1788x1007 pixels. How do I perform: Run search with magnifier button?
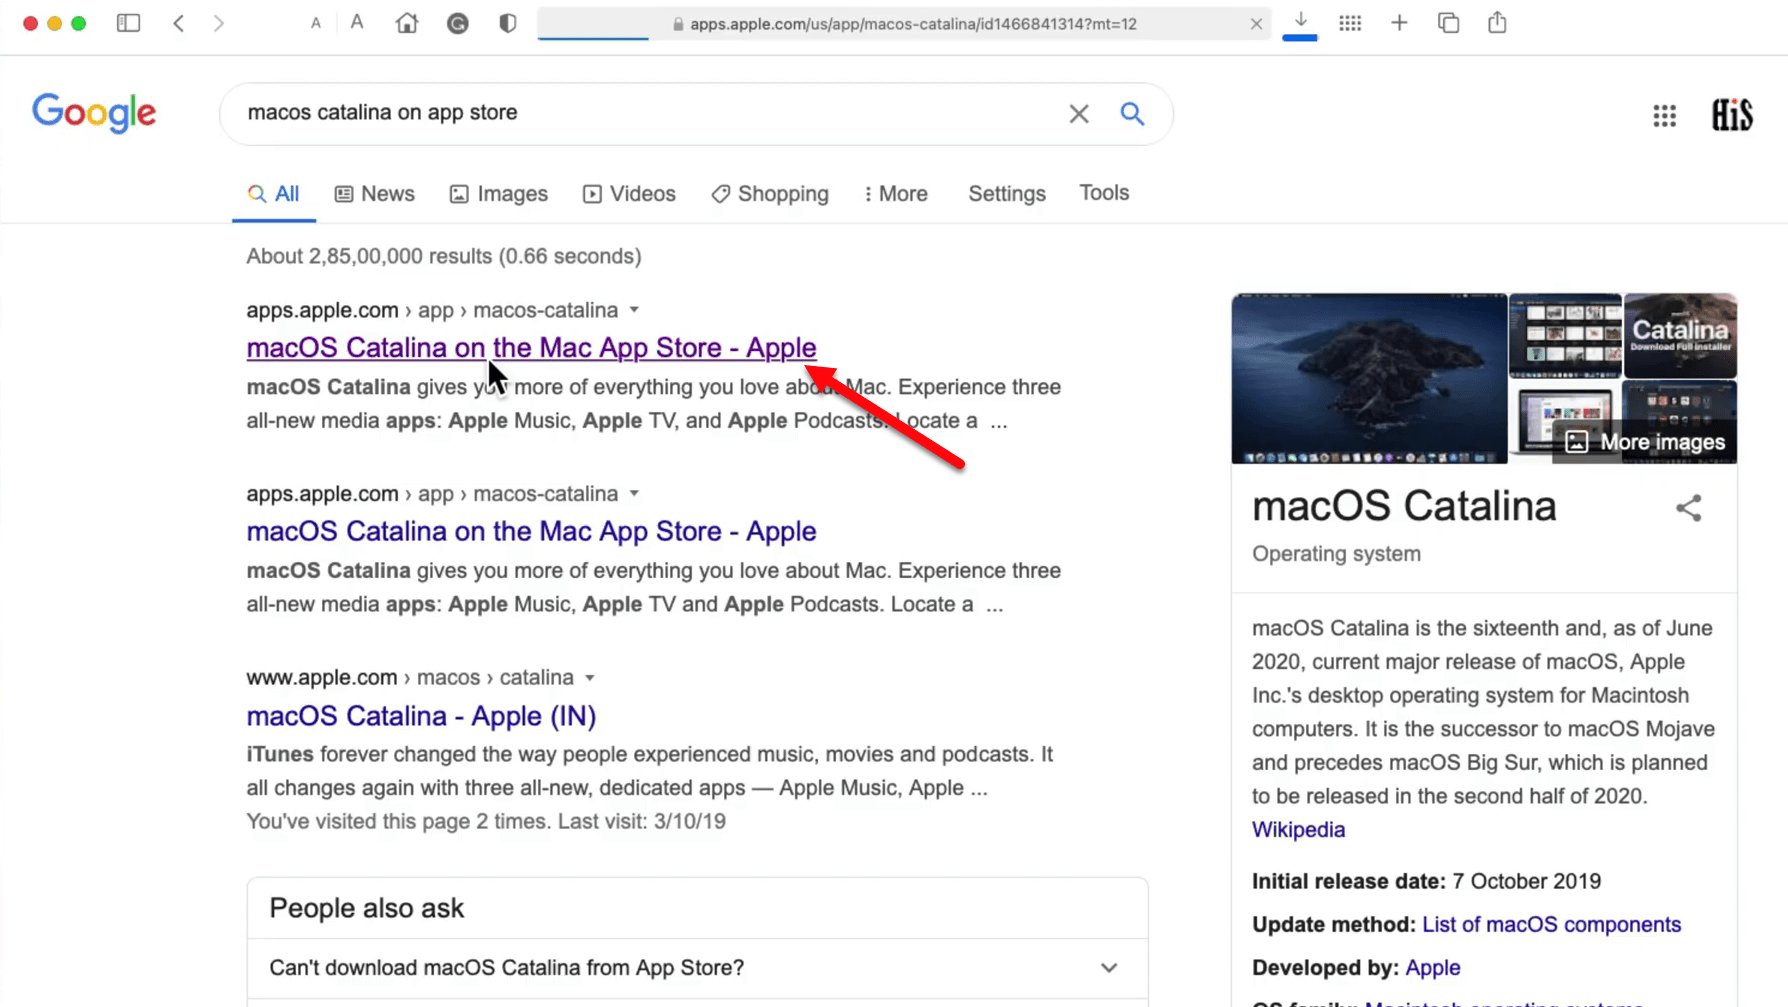(1132, 114)
